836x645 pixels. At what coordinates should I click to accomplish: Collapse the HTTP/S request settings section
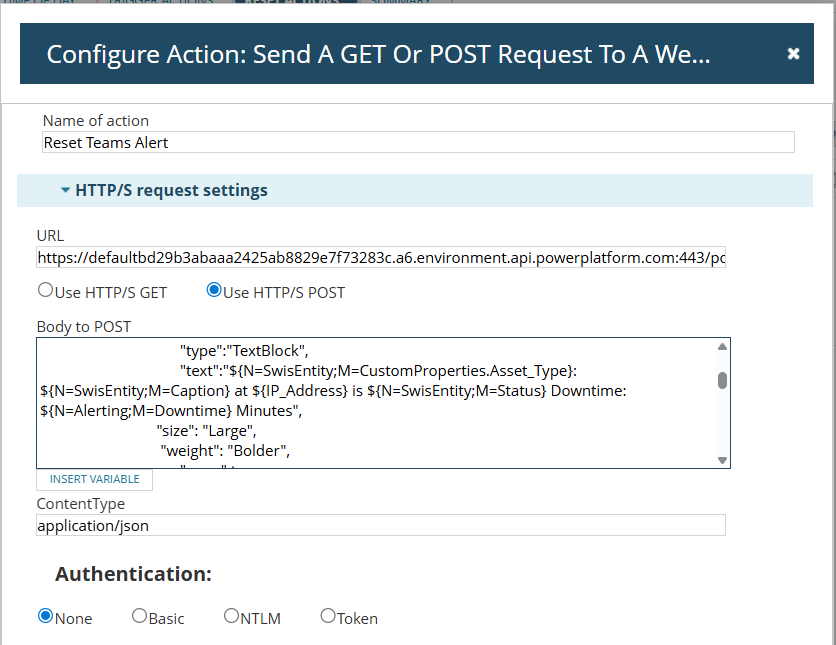66,190
